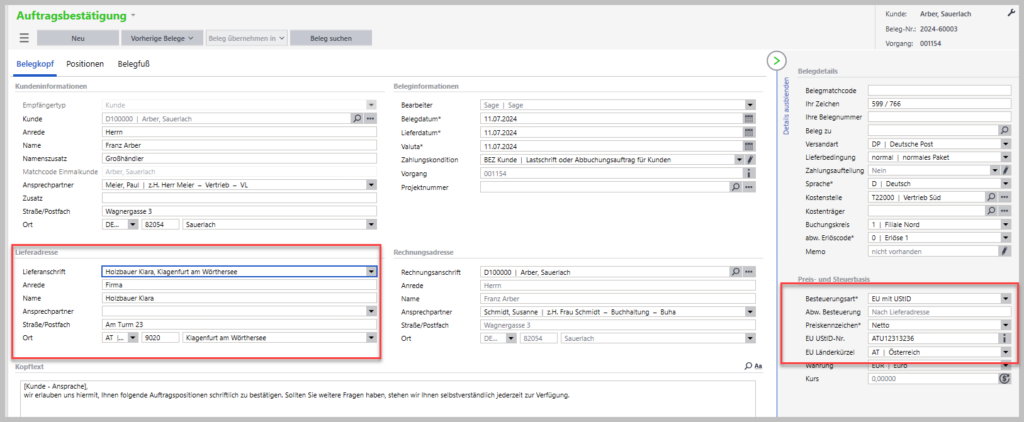Open the Besteuerungsart dropdown
1024x422 pixels.
[x=1005, y=298]
